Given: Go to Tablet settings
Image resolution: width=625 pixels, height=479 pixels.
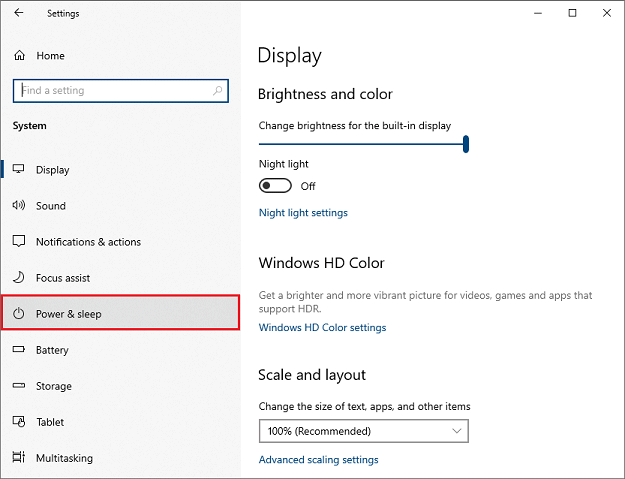Looking at the screenshot, I should [50, 422].
